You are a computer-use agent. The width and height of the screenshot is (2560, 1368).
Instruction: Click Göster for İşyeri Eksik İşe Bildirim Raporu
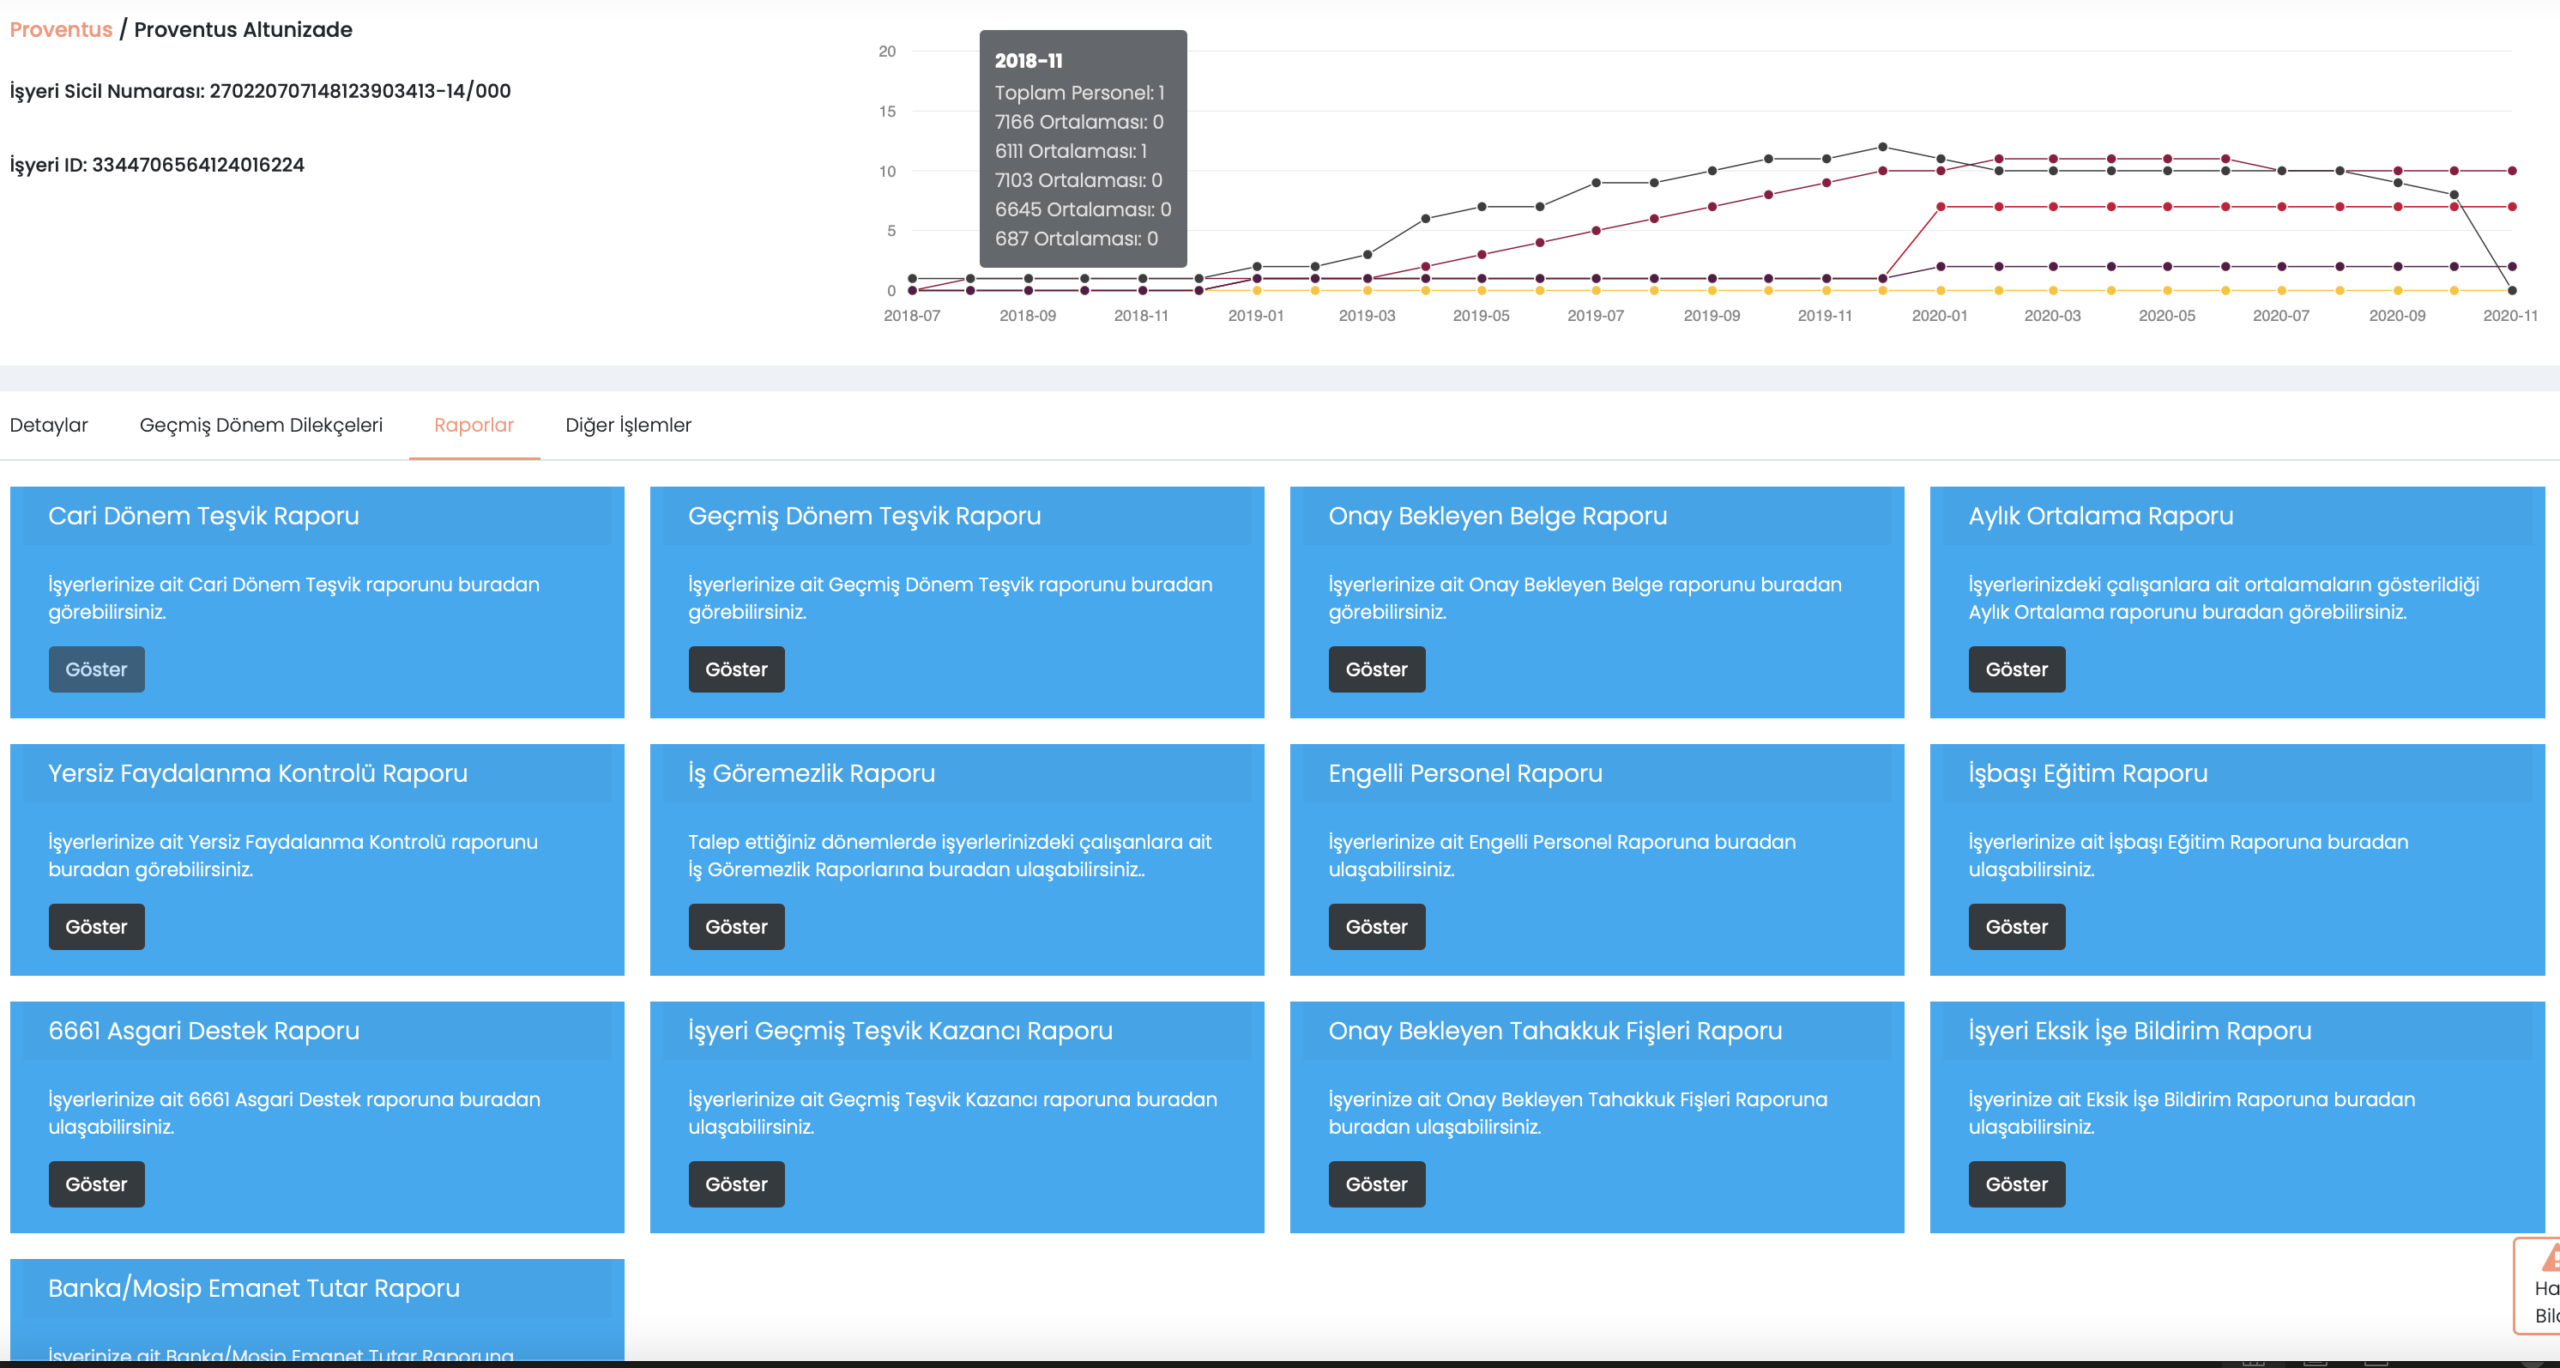coord(2016,1184)
